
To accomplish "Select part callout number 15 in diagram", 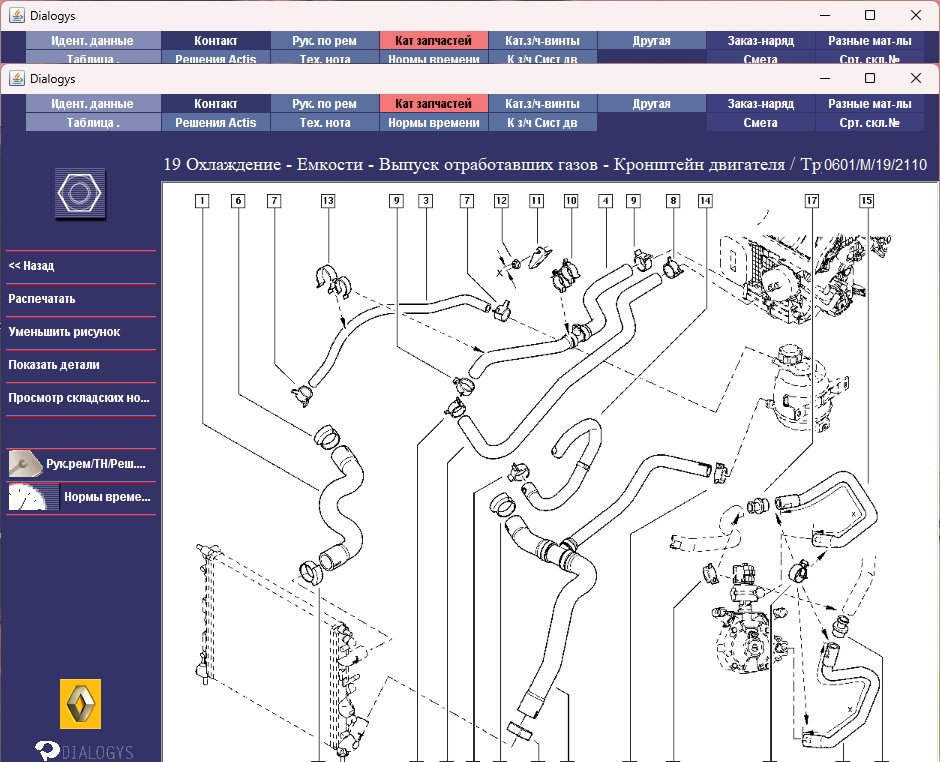I will [865, 201].
